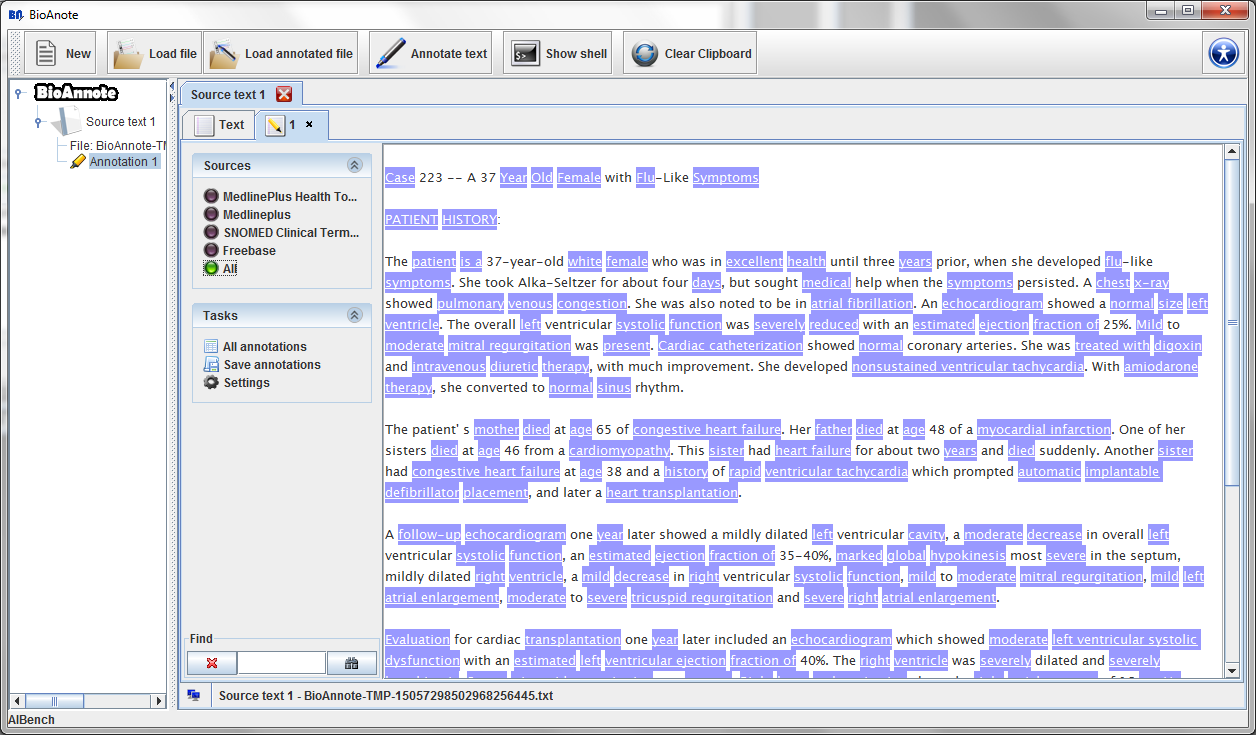This screenshot has width=1256, height=735.
Task: Click the Annotate text pen button
Action: point(433,53)
